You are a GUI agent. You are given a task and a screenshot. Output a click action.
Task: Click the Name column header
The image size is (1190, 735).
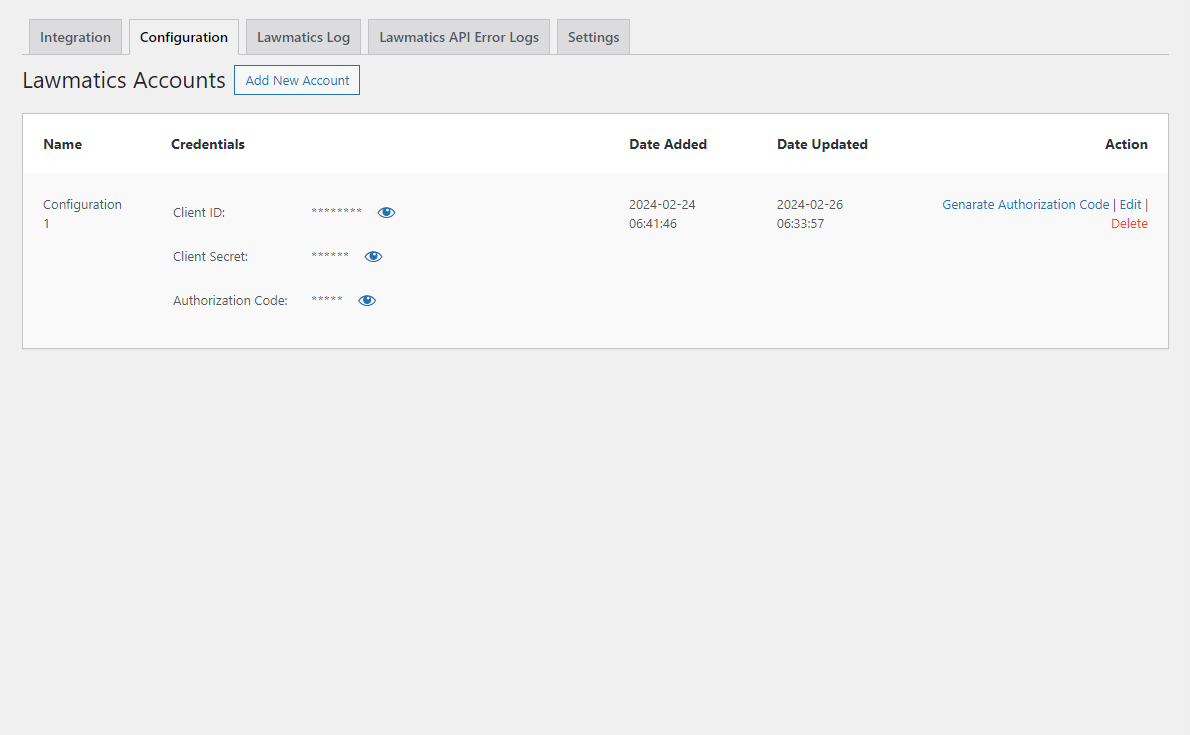click(62, 144)
